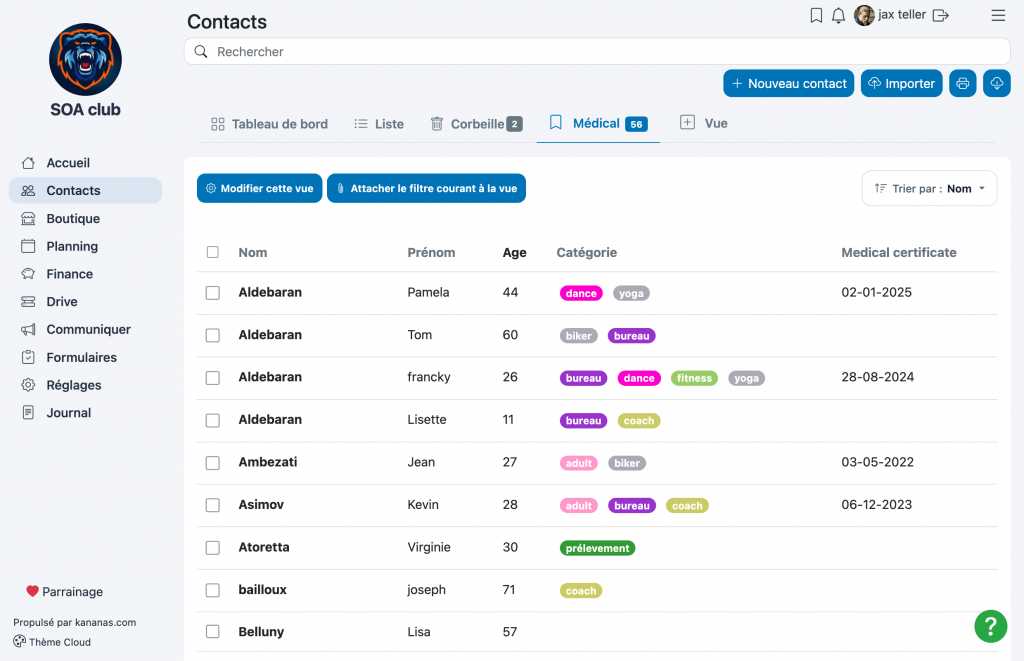Click the SOA club bear logo
The width and height of the screenshot is (1024, 661).
pos(86,59)
